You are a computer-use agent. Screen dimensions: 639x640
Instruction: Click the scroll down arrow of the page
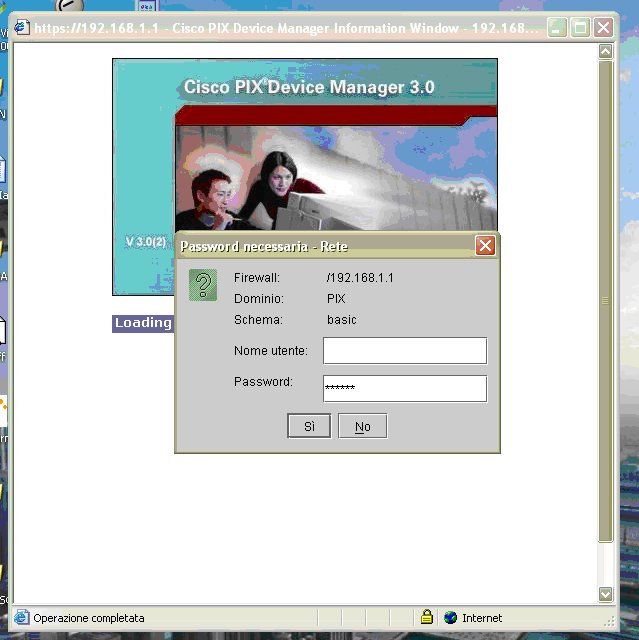click(606, 594)
